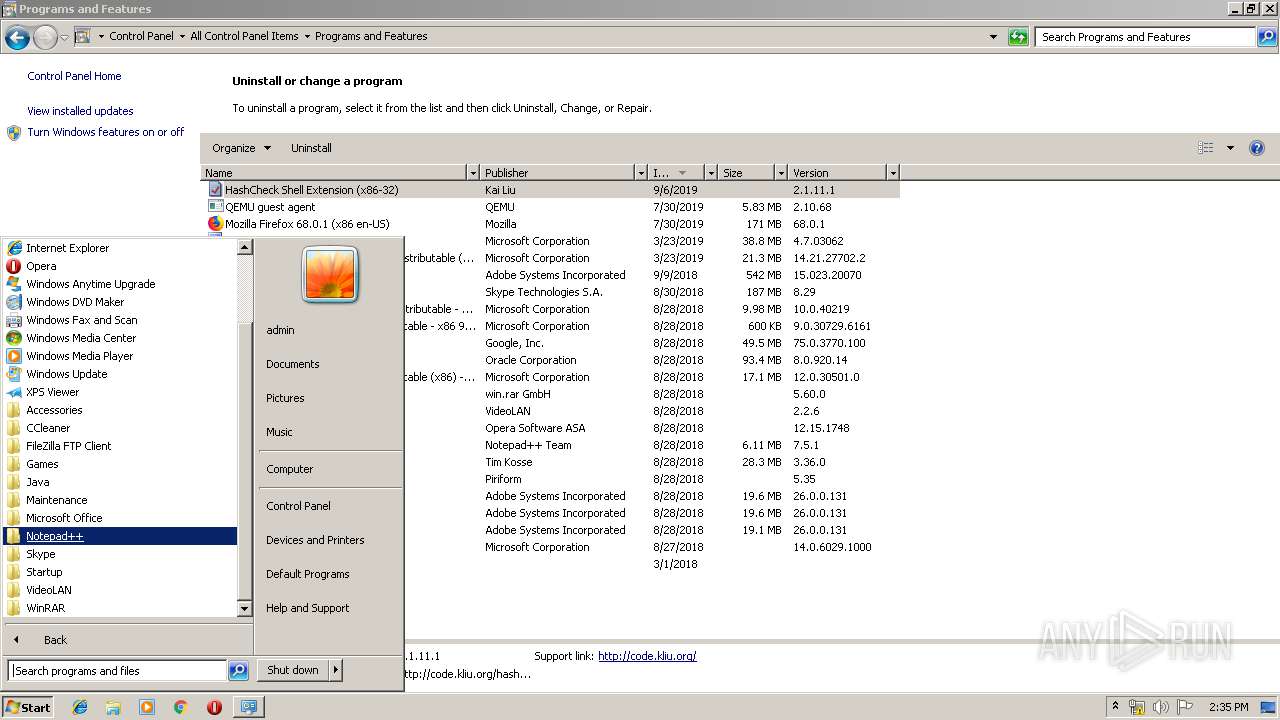Open the Java folder

coord(37,482)
